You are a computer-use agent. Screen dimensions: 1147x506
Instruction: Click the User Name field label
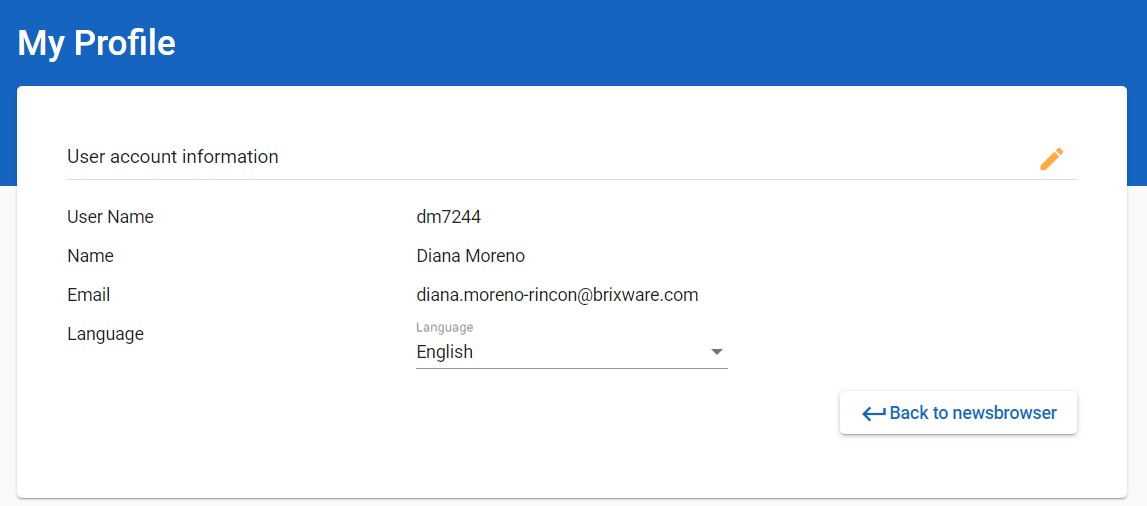pyautogui.click(x=110, y=217)
